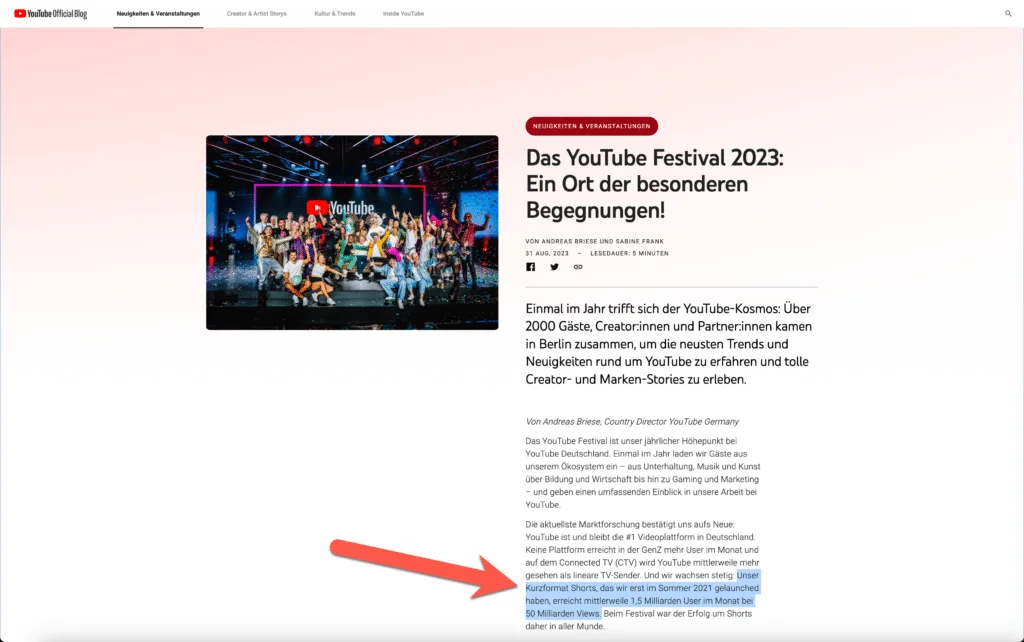Click the intro paragraph starting Einmal im Jahr

coord(669,344)
